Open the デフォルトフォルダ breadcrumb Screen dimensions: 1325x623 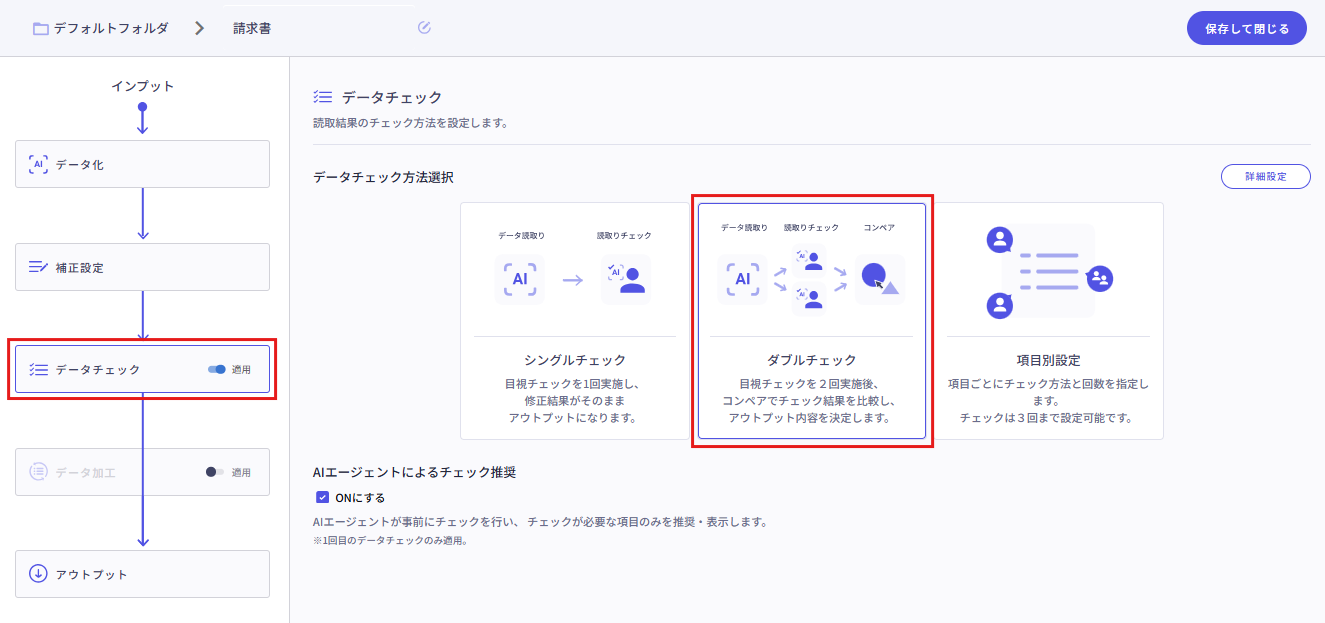click(x=111, y=28)
